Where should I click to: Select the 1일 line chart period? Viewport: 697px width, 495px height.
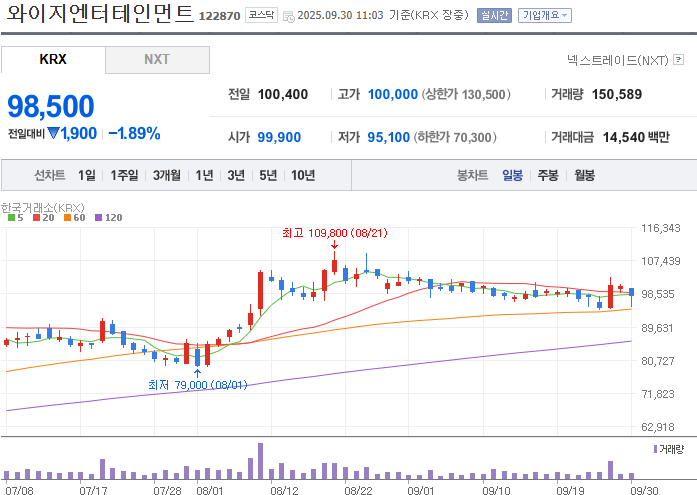[x=87, y=175]
